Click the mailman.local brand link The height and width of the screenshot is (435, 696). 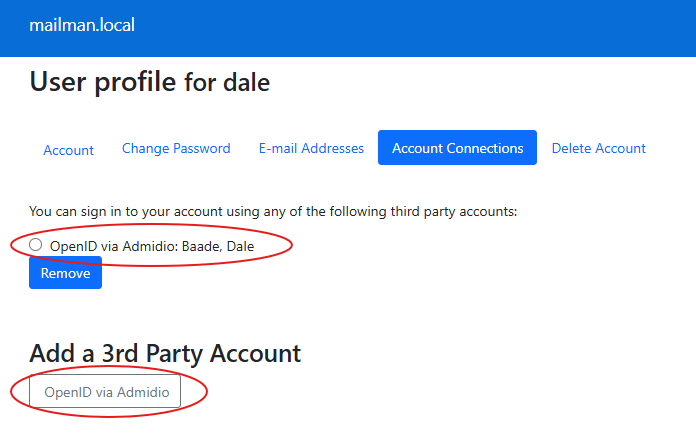click(x=82, y=25)
